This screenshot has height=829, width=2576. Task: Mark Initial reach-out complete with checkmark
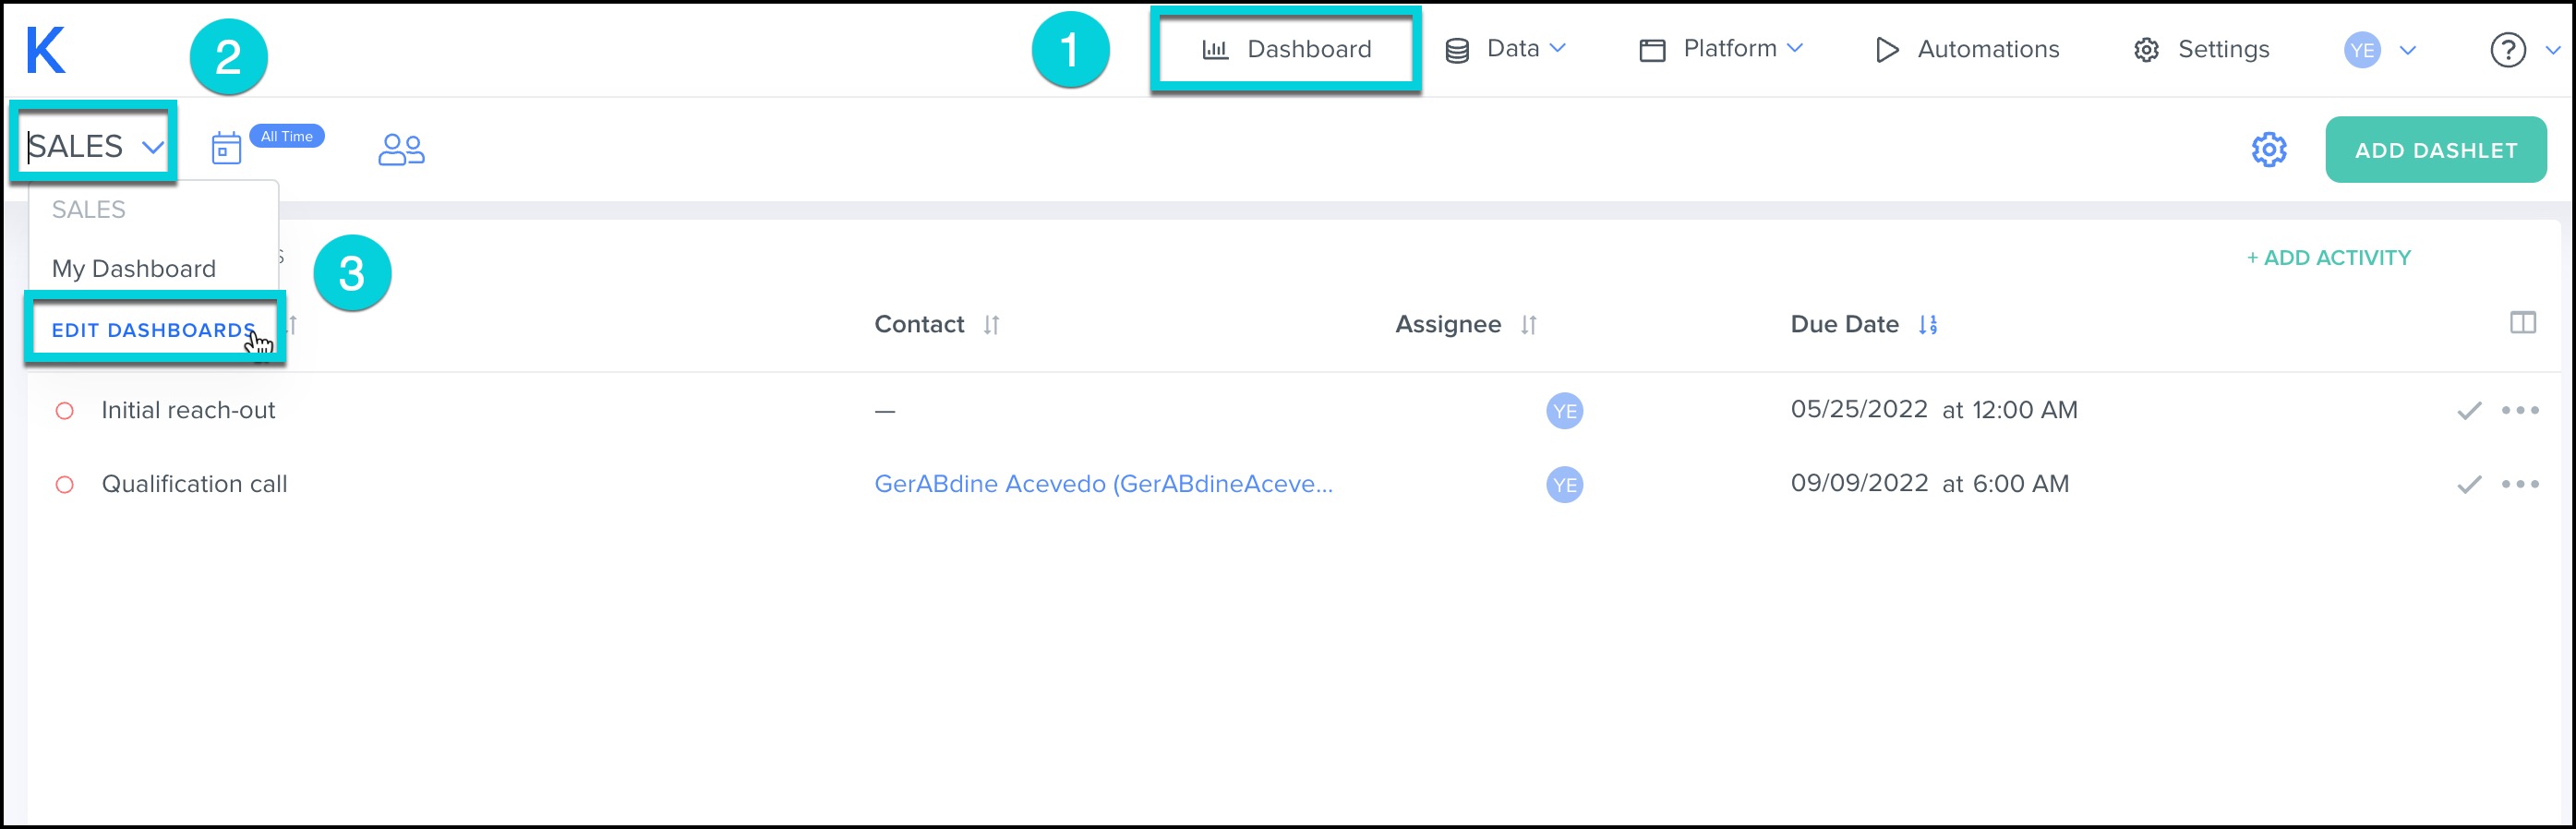pos(2468,411)
